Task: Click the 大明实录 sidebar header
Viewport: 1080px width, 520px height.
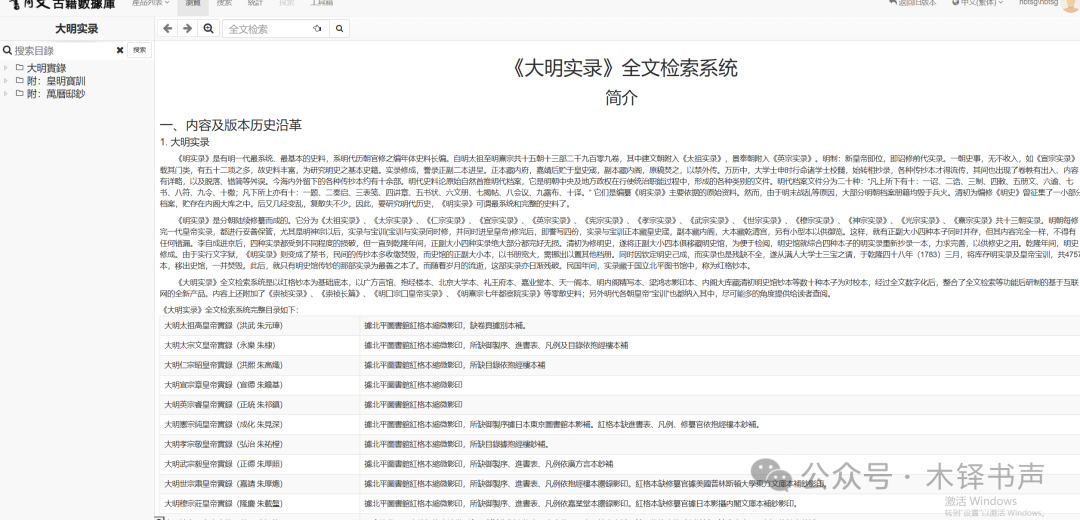Action: coord(76,29)
